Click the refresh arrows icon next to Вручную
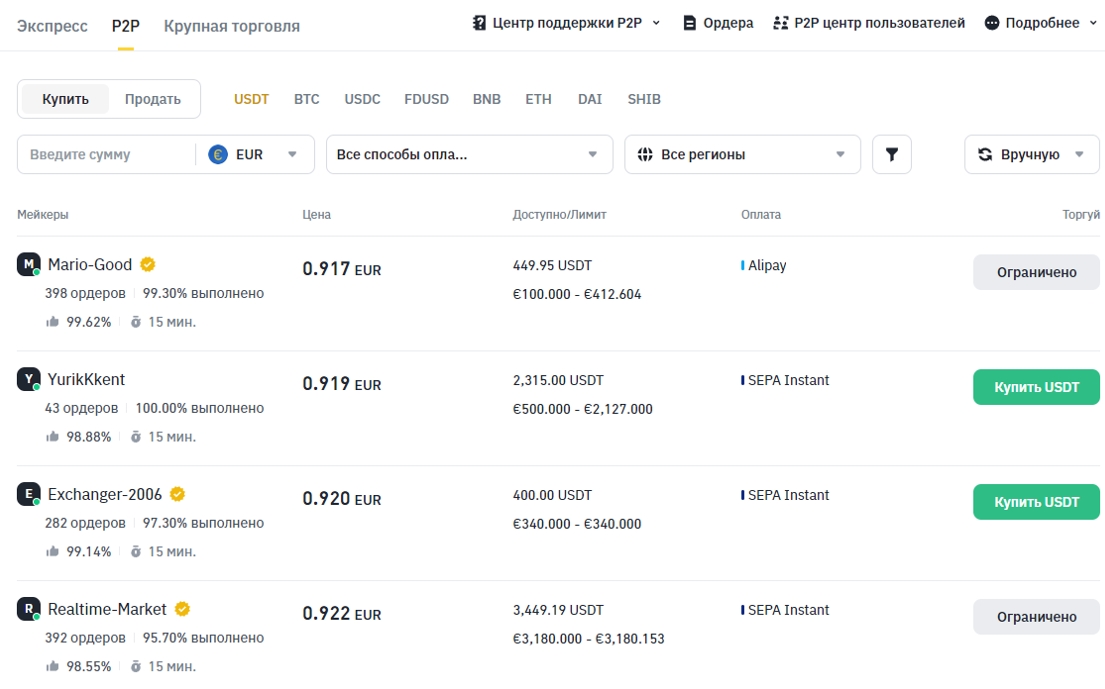Image resolution: width=1105 pixels, height=689 pixels. 985,154
